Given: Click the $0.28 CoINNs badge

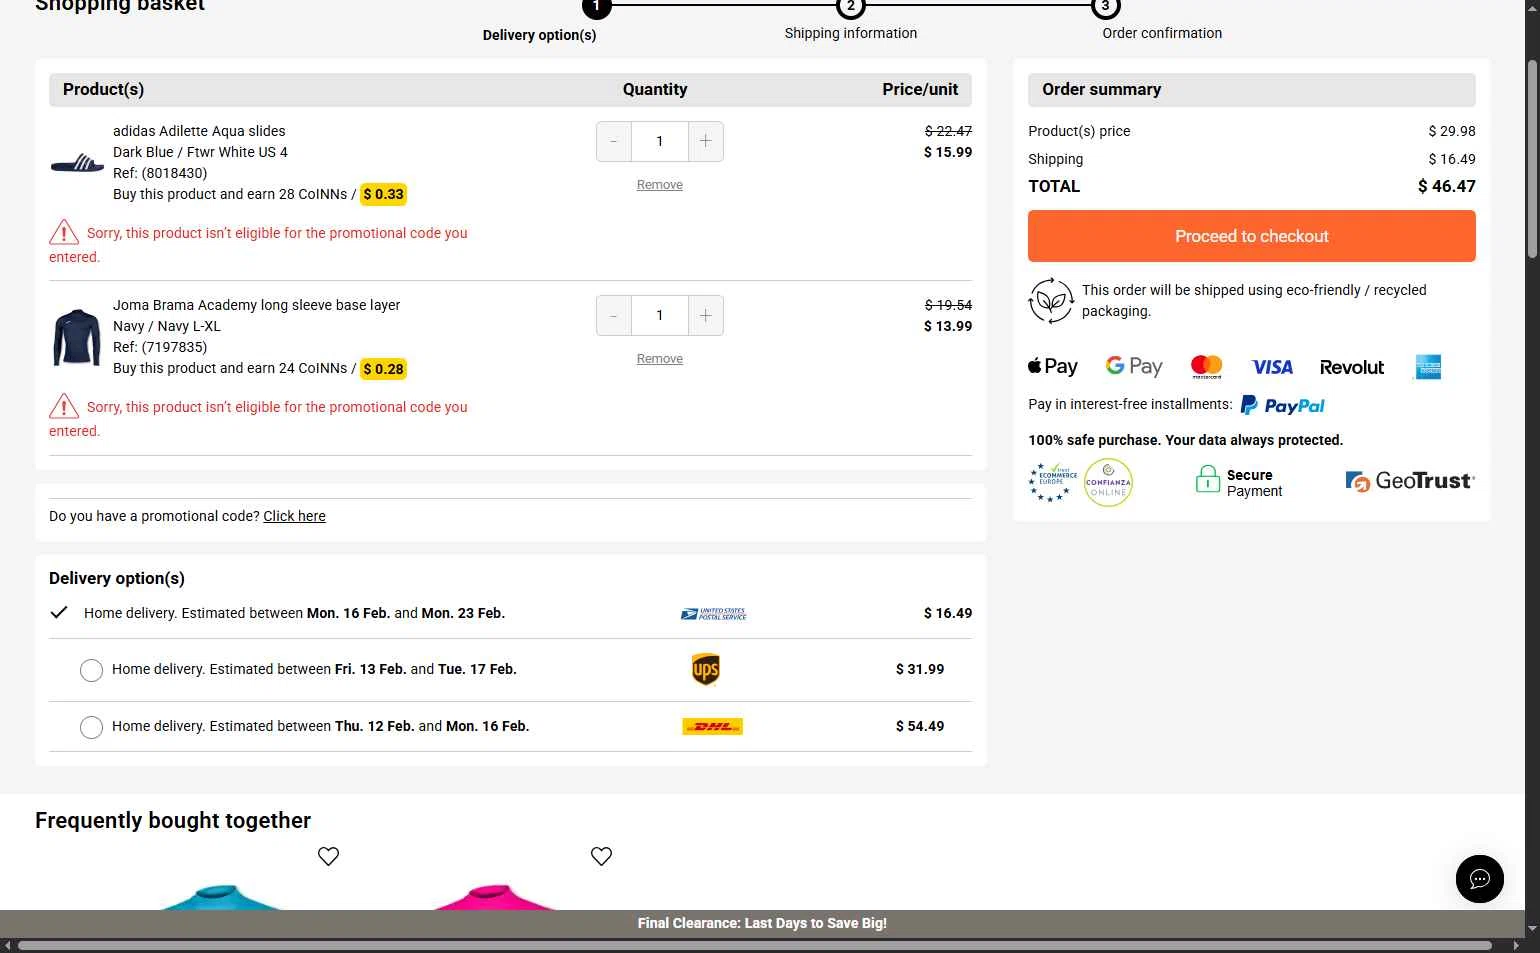Looking at the screenshot, I should [383, 369].
